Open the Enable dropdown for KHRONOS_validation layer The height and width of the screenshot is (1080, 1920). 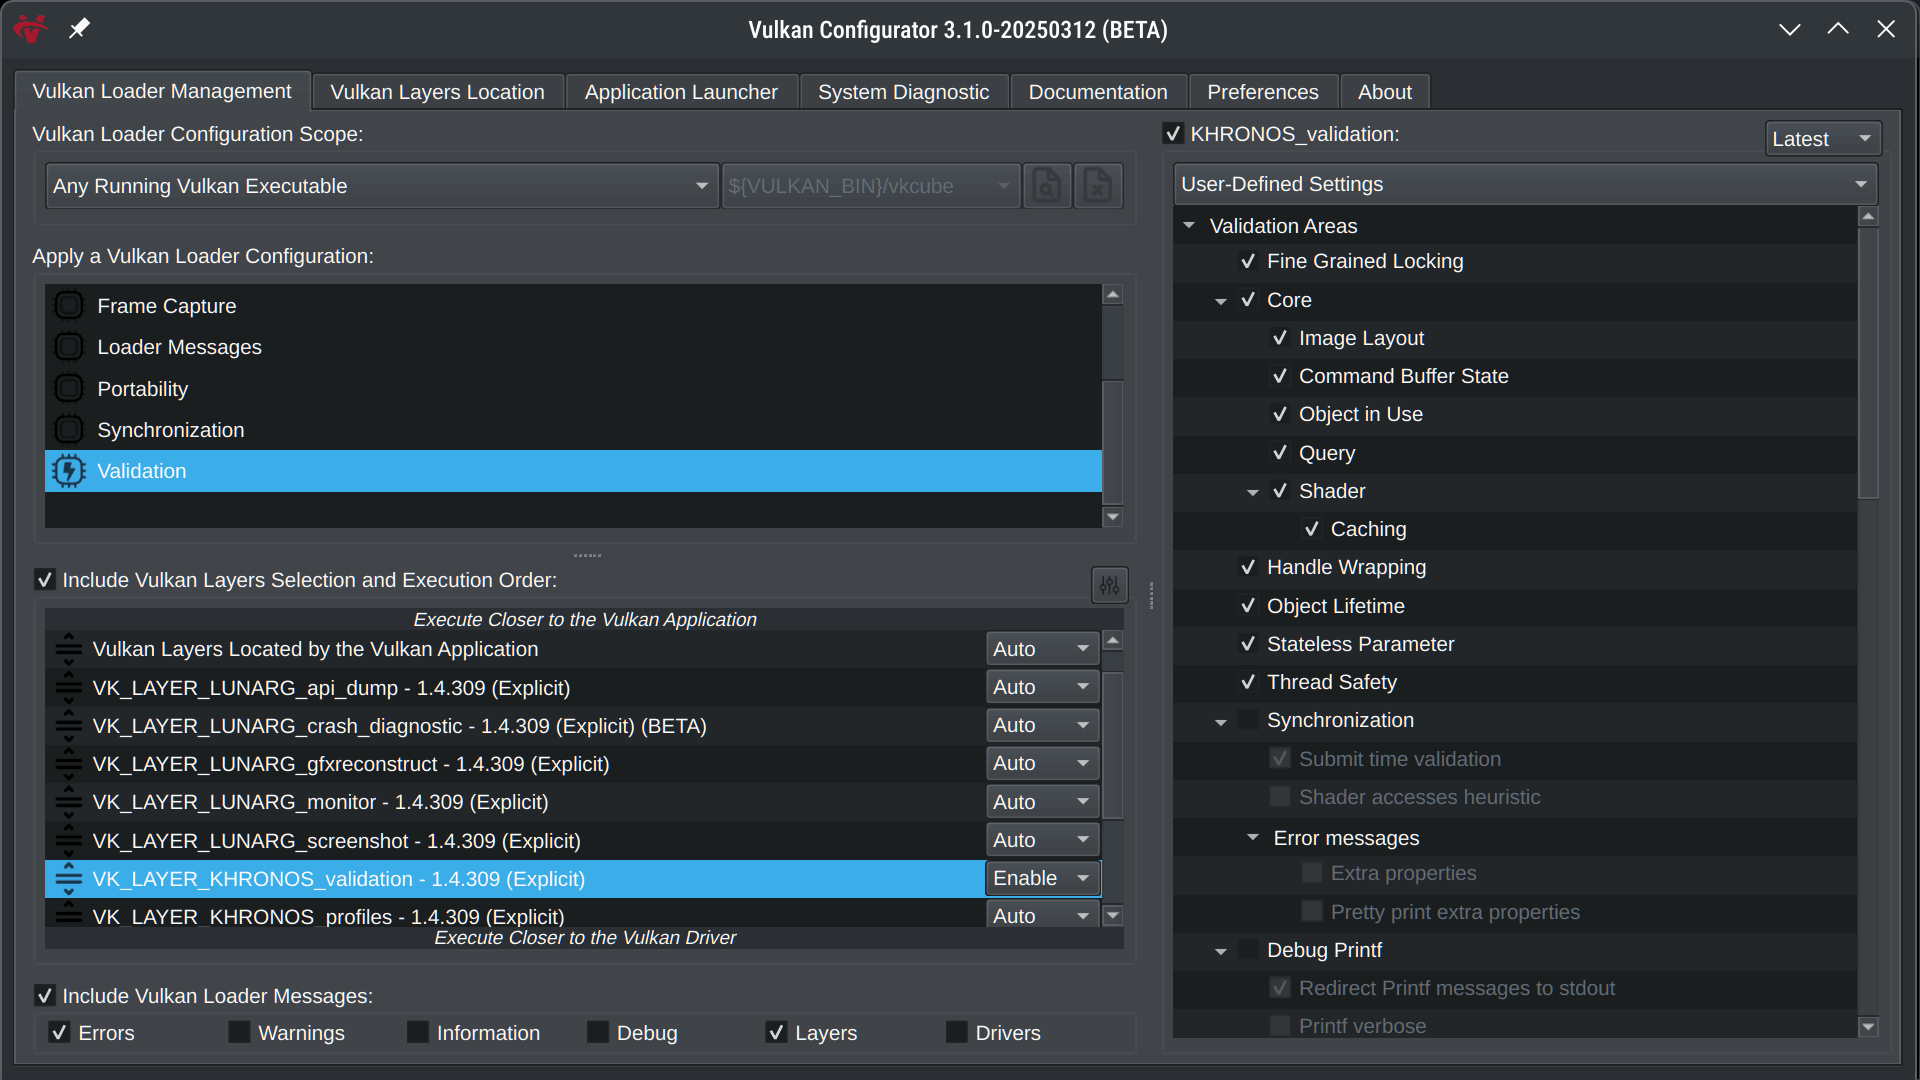point(1042,878)
